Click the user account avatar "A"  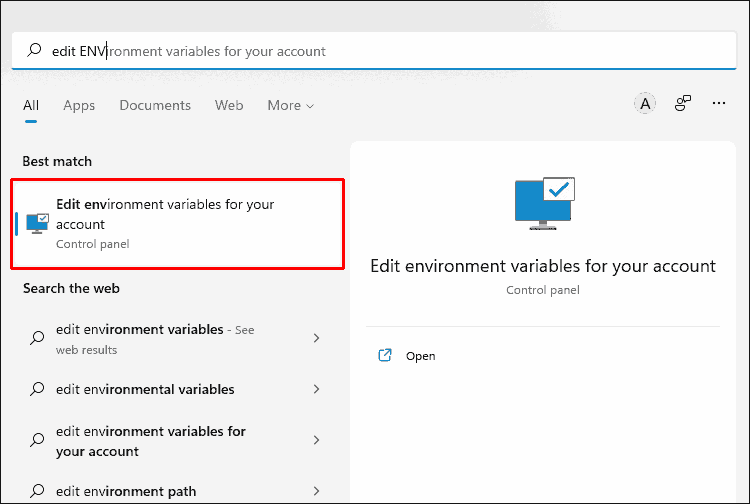coord(646,104)
